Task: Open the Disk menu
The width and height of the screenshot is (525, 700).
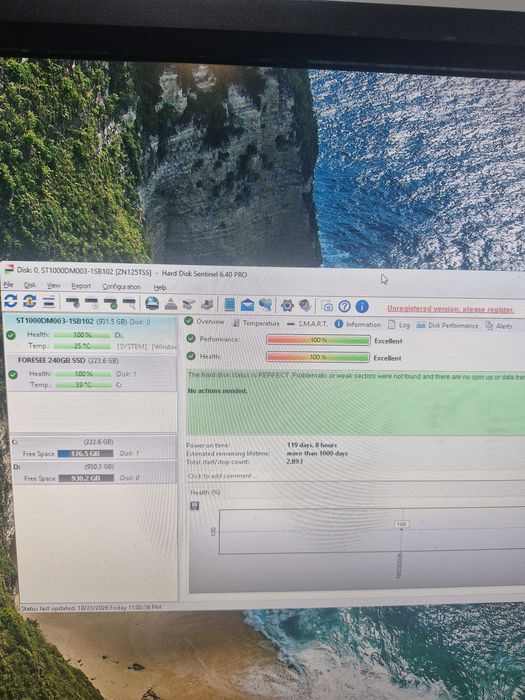Action: pos(30,285)
